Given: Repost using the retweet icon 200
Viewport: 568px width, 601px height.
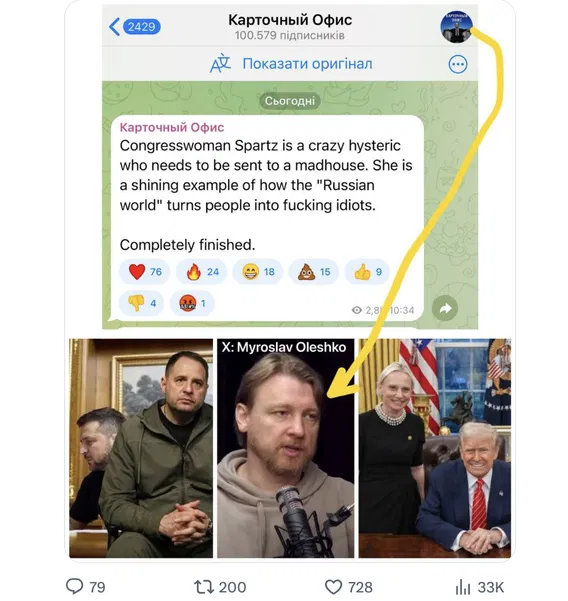Looking at the screenshot, I should [x=220, y=587].
